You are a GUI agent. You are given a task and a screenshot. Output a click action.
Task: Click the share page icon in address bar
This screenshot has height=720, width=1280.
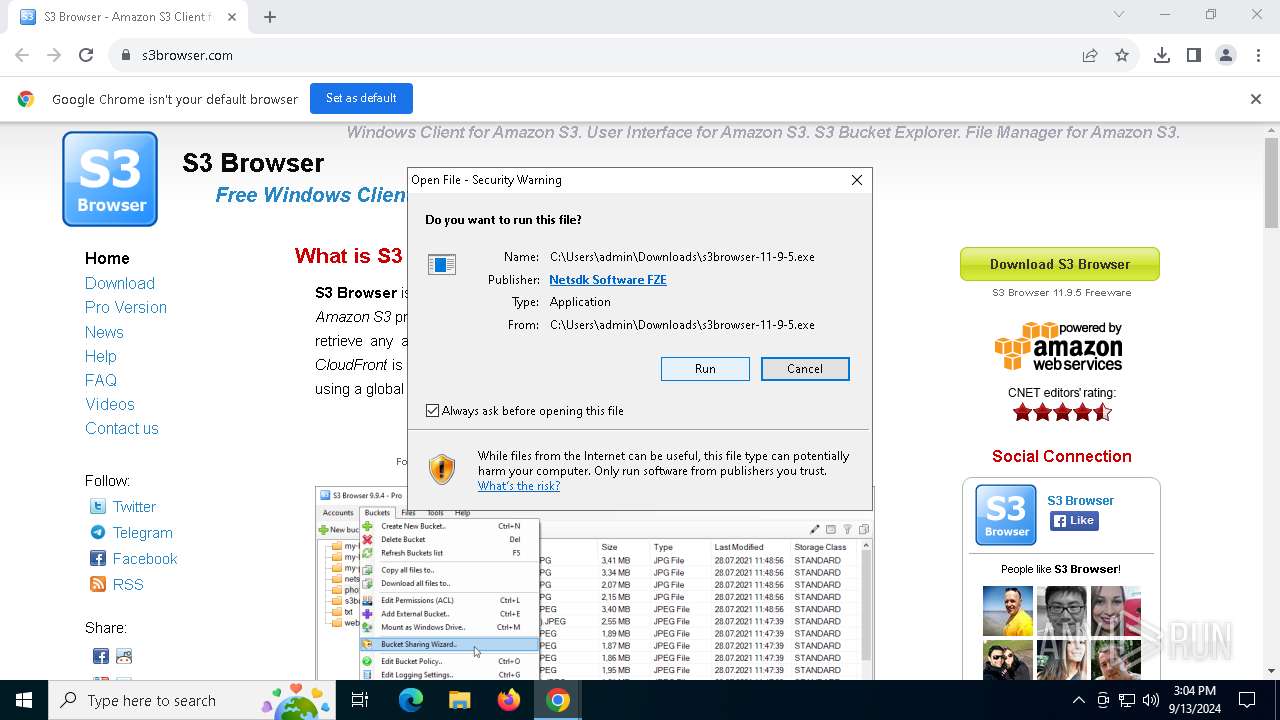[1090, 55]
